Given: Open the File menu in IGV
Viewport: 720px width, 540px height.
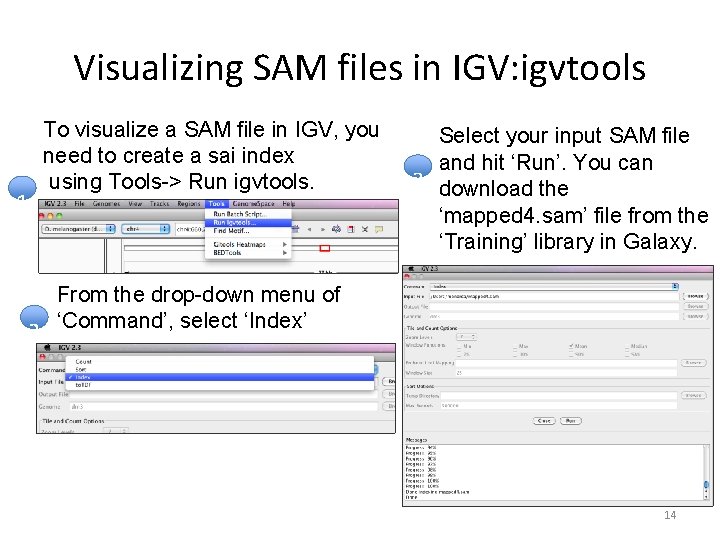Looking at the screenshot, I should [x=79, y=203].
